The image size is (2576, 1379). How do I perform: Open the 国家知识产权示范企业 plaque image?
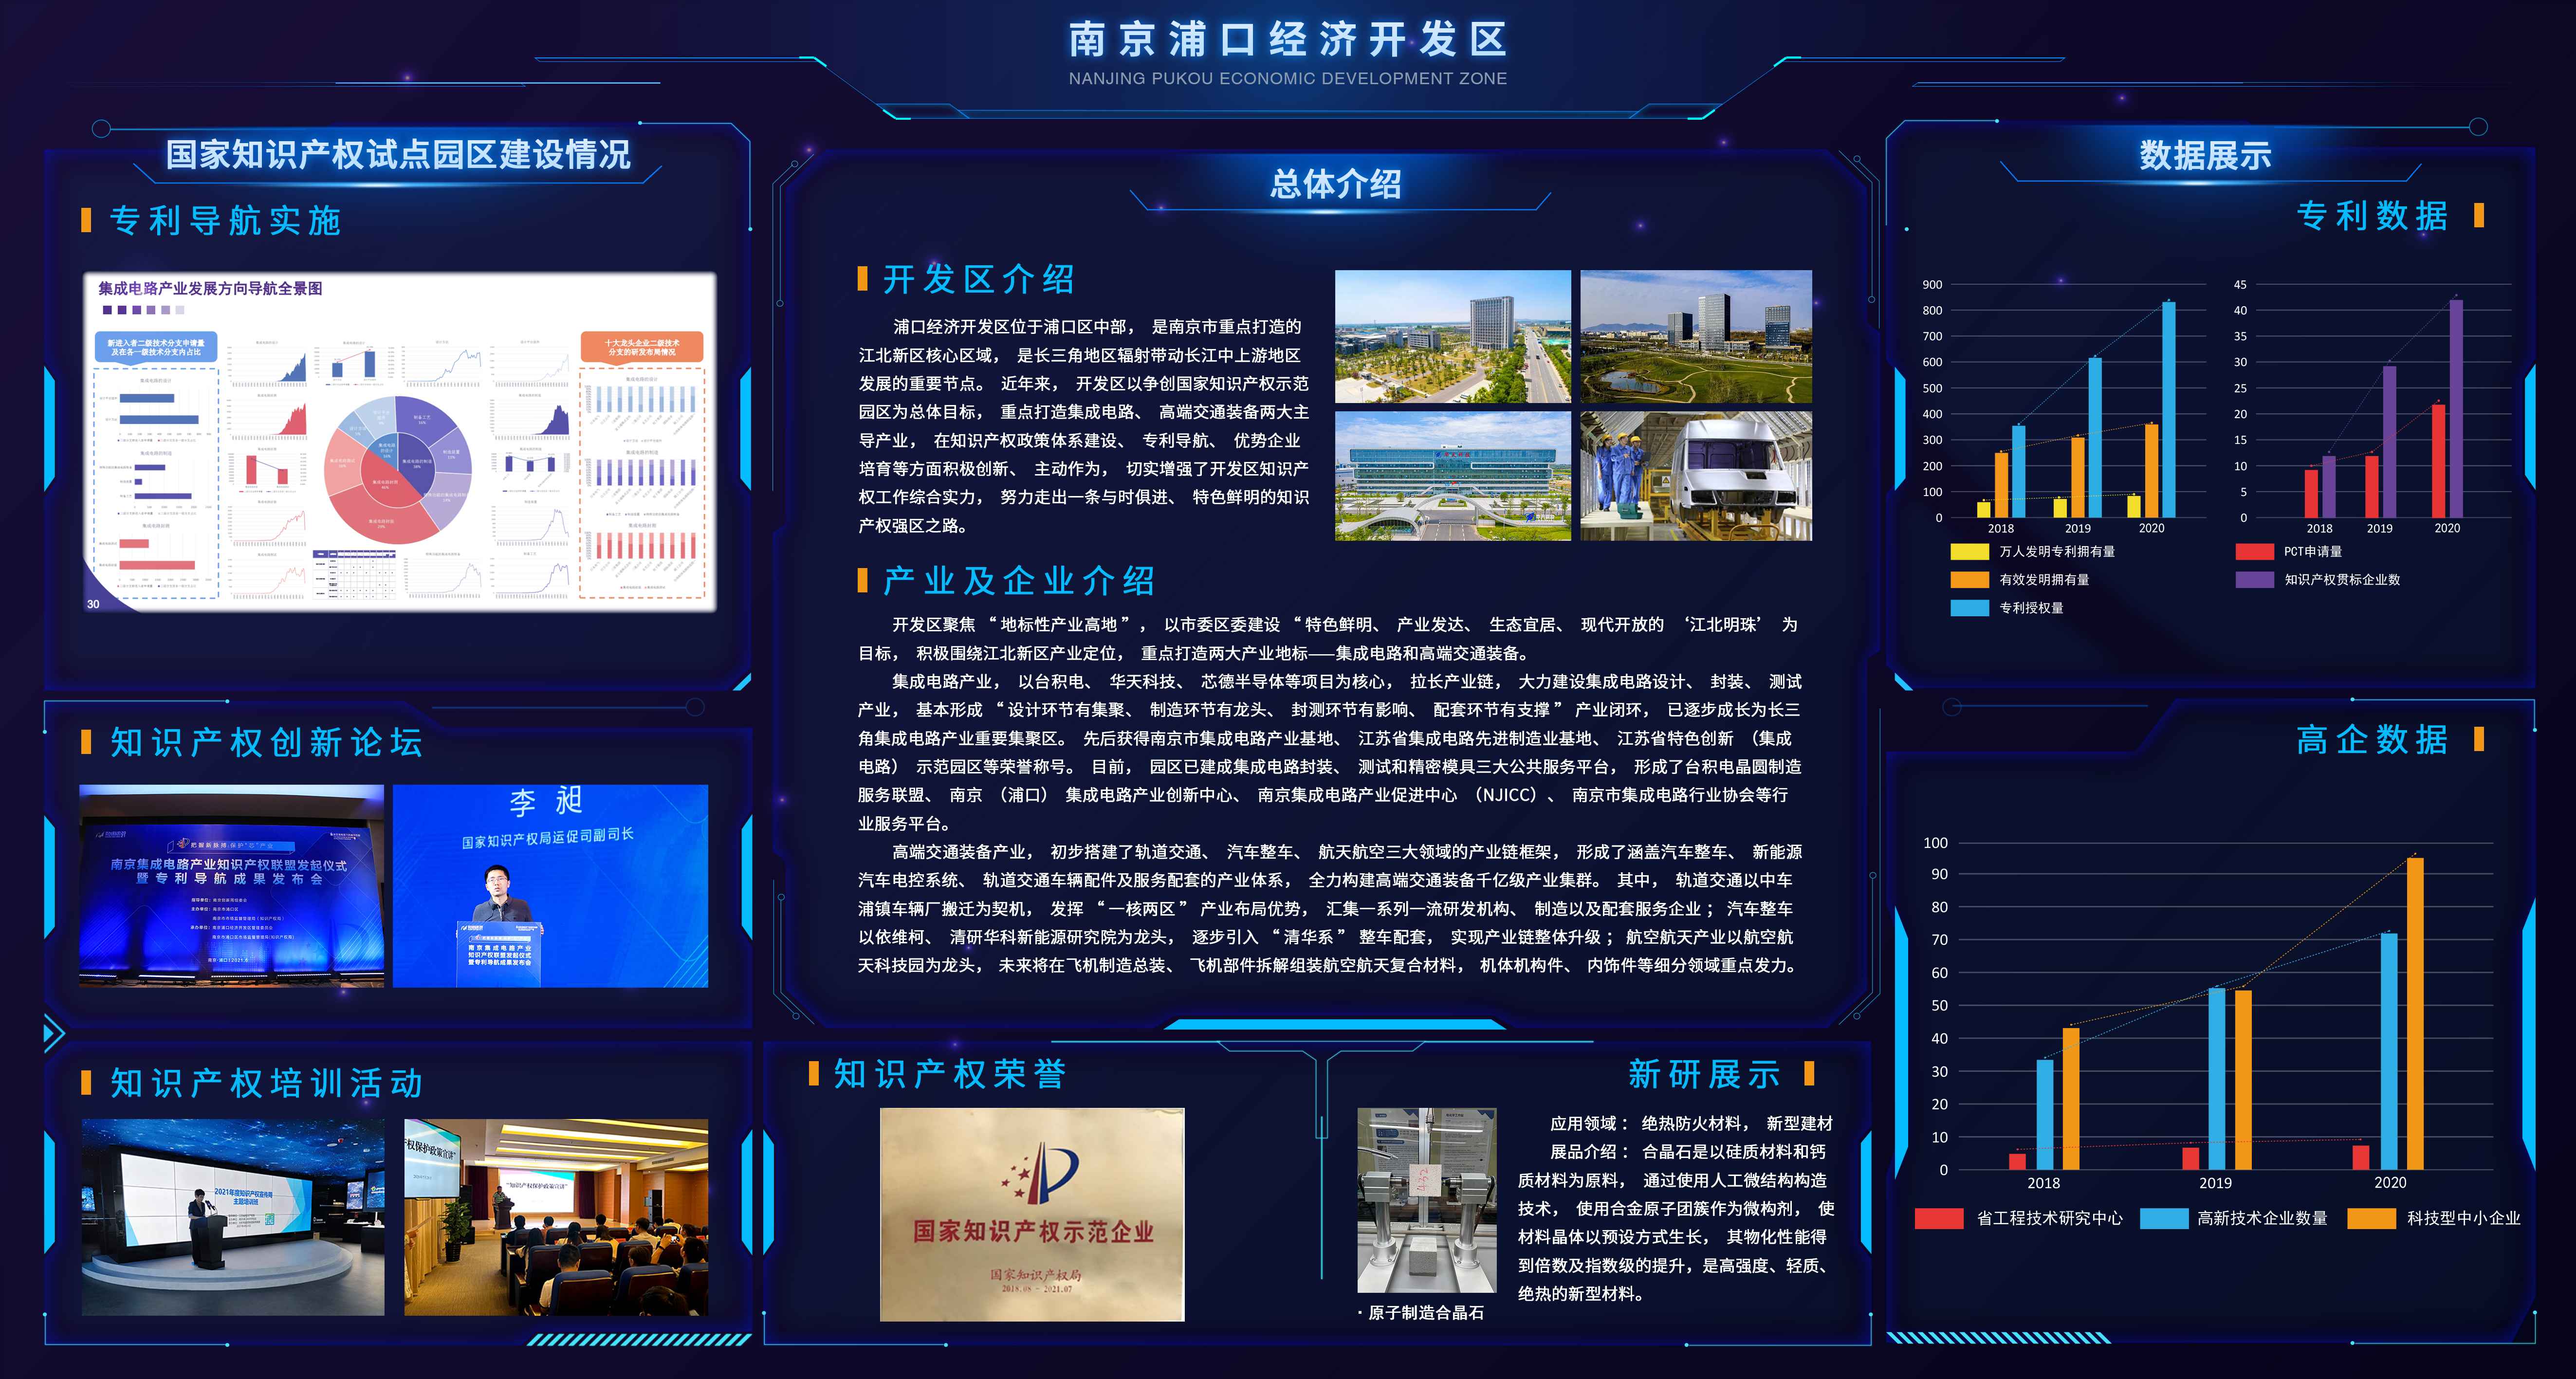(x=1032, y=1214)
